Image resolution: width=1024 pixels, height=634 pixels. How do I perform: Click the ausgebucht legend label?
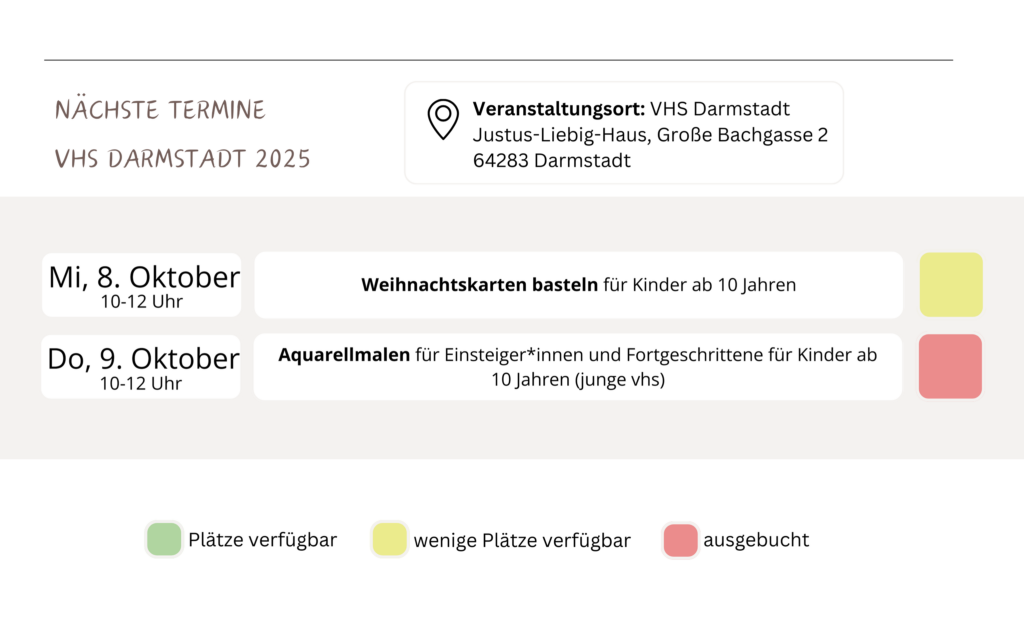tap(756, 540)
